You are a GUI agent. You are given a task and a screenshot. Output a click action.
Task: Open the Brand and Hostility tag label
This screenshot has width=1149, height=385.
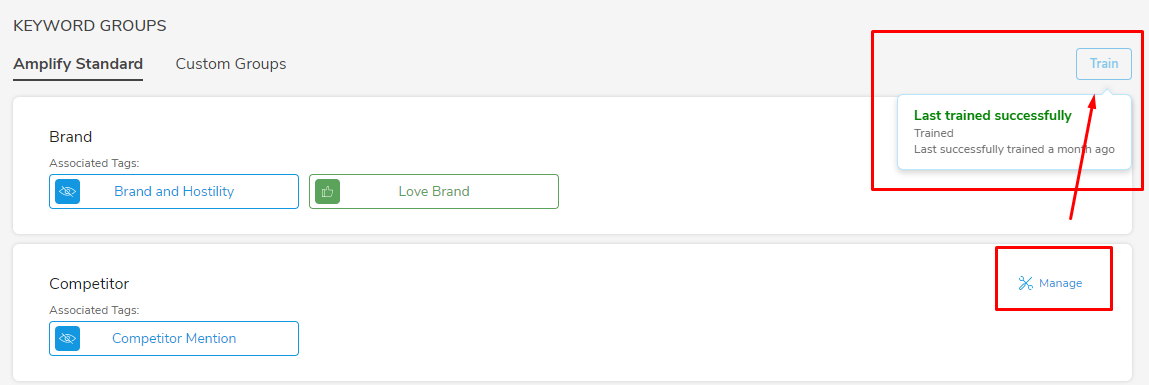(174, 191)
